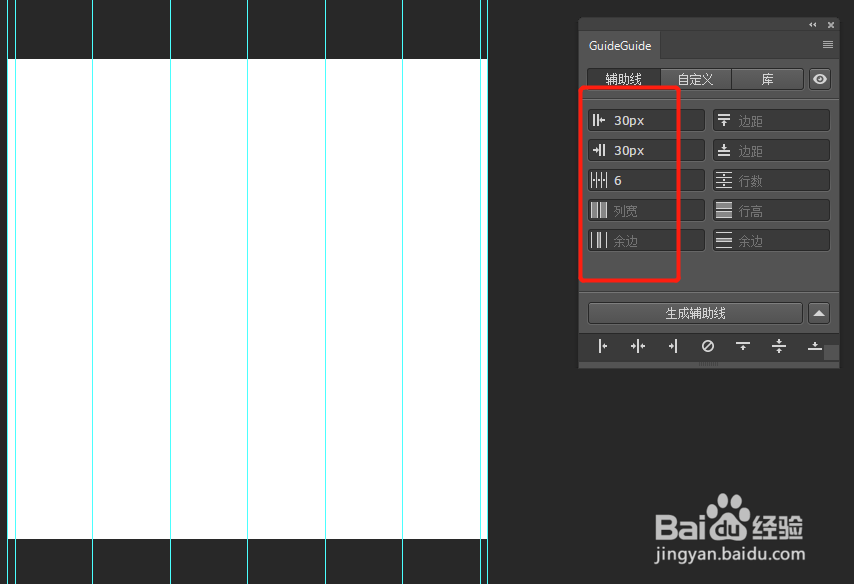Image resolution: width=854 pixels, height=584 pixels.
Task: Close the GuideGuide panel
Action: click(831, 25)
